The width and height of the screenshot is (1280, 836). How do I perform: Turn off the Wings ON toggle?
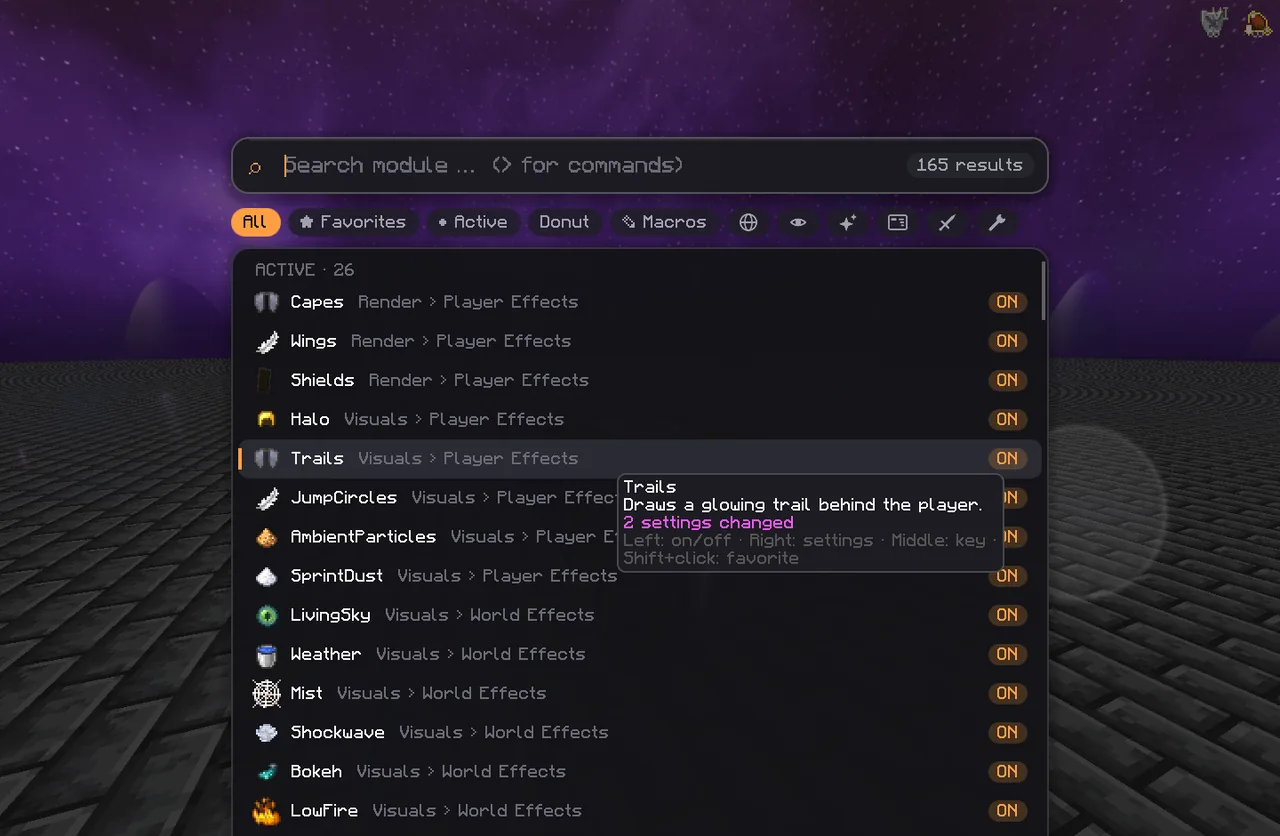[x=1007, y=341]
